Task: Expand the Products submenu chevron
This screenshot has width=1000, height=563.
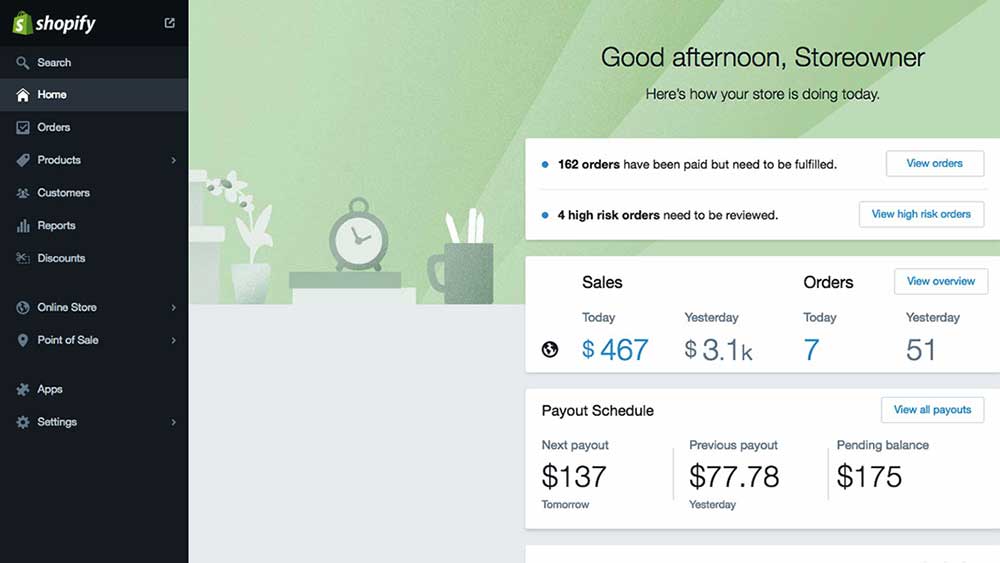Action: tap(173, 160)
